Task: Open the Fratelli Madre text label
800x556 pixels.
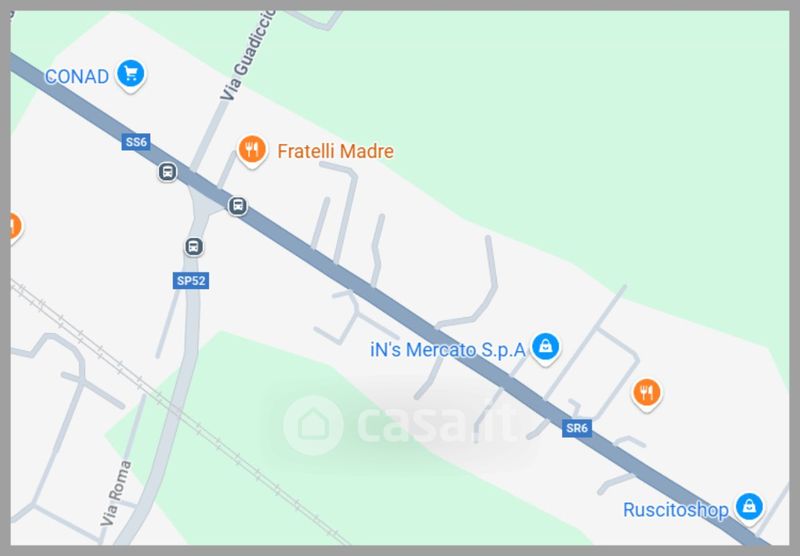Action: 335,151
